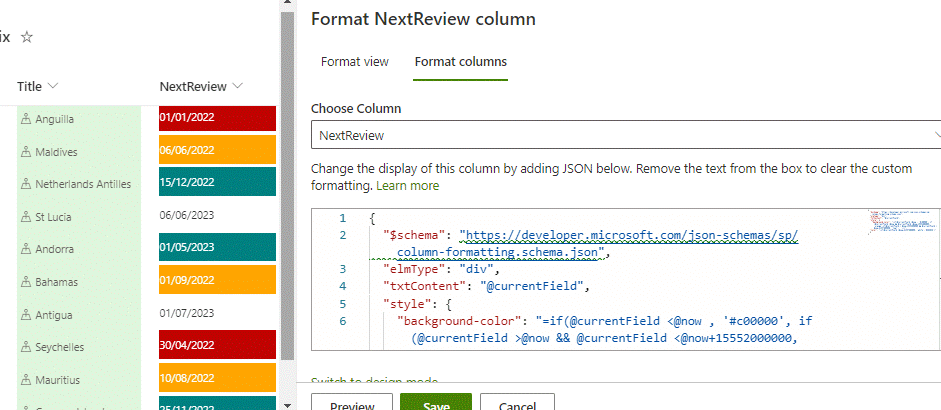Click the icon beside Netherlands Antilles
The height and width of the screenshot is (410, 941).
pos(26,184)
